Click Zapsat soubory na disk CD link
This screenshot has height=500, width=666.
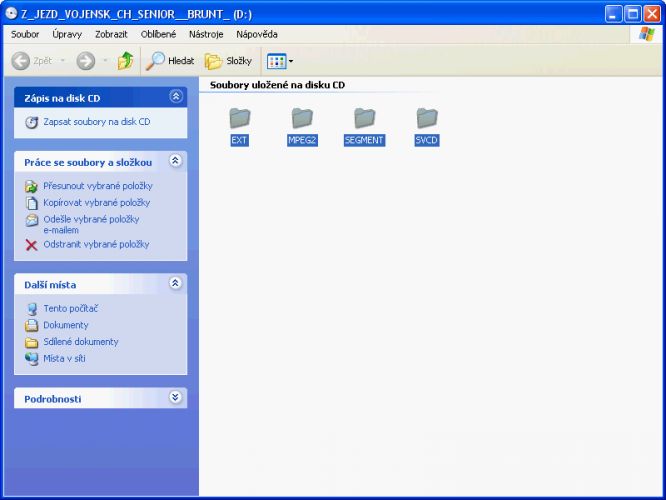pyautogui.click(x=97, y=122)
